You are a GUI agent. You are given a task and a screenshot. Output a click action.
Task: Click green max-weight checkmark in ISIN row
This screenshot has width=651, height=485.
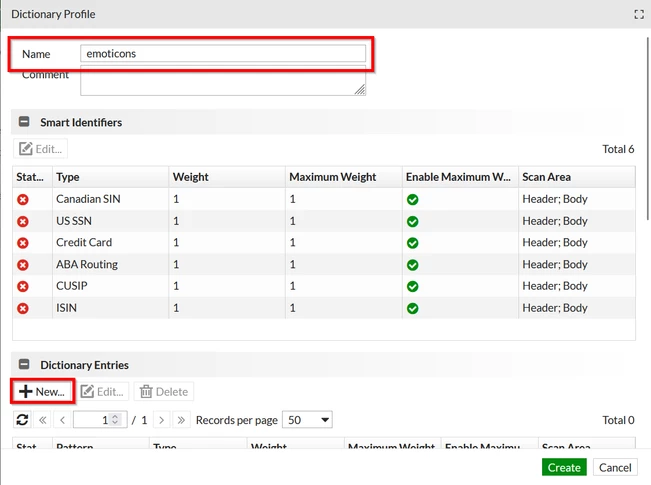(412, 308)
